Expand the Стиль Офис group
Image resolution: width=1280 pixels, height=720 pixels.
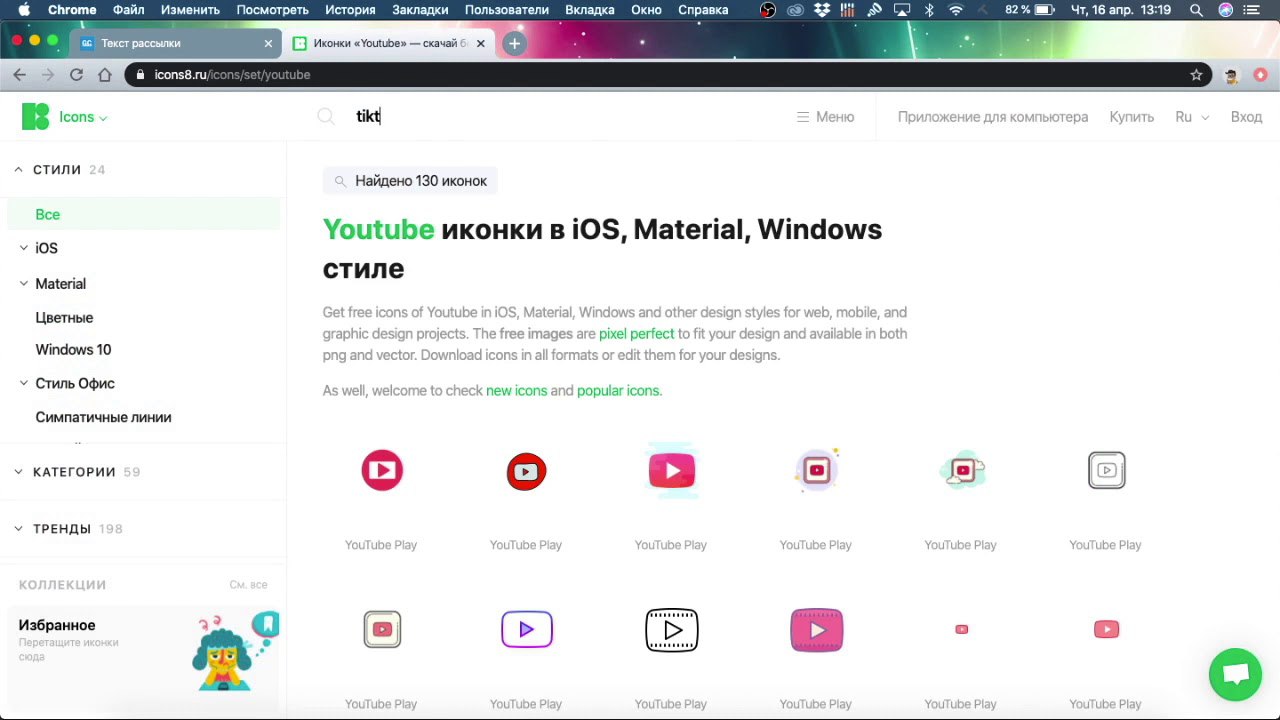24,383
